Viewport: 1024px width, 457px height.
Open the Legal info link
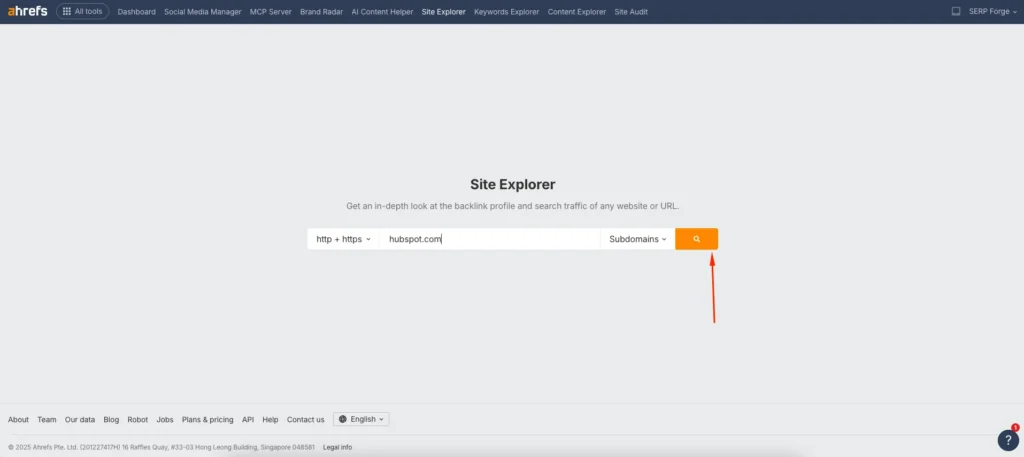click(x=338, y=447)
